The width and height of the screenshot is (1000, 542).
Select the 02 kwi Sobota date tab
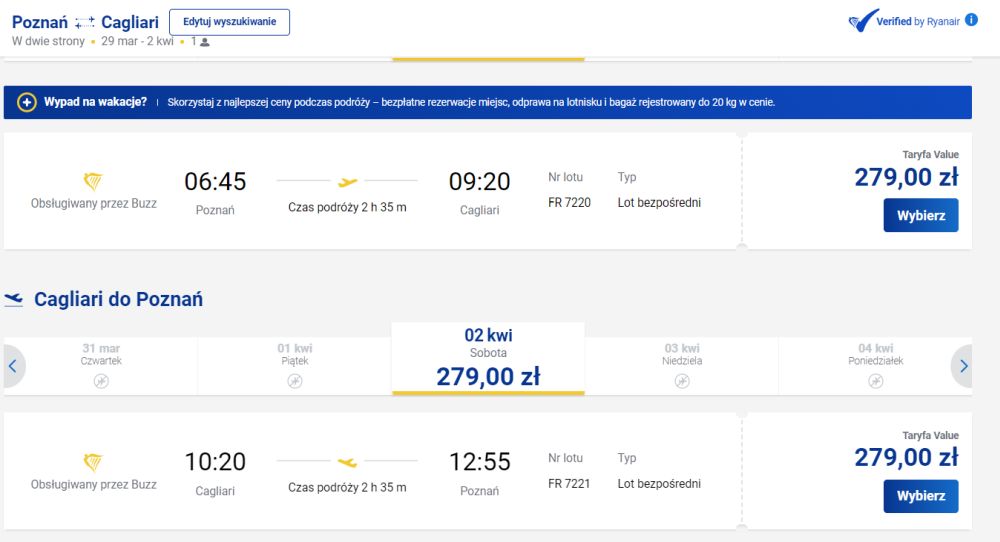point(488,358)
